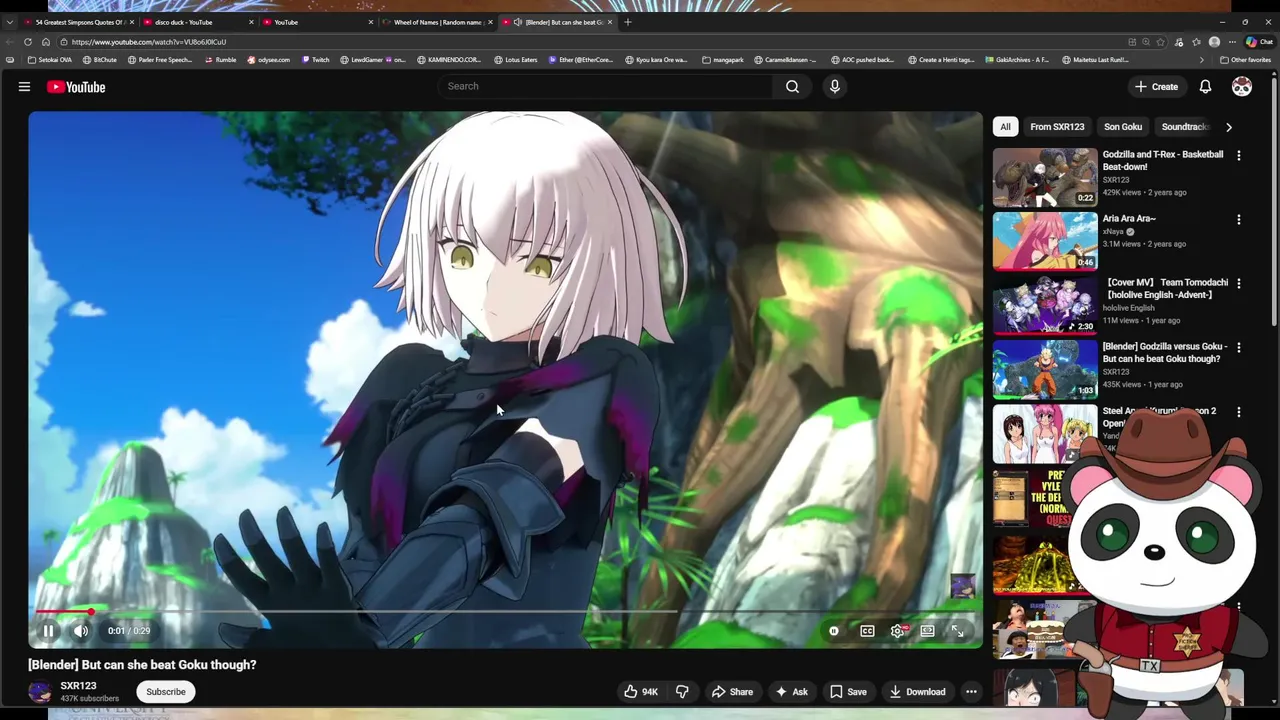Switch to theater mode
1280x720 pixels.
tap(928, 631)
